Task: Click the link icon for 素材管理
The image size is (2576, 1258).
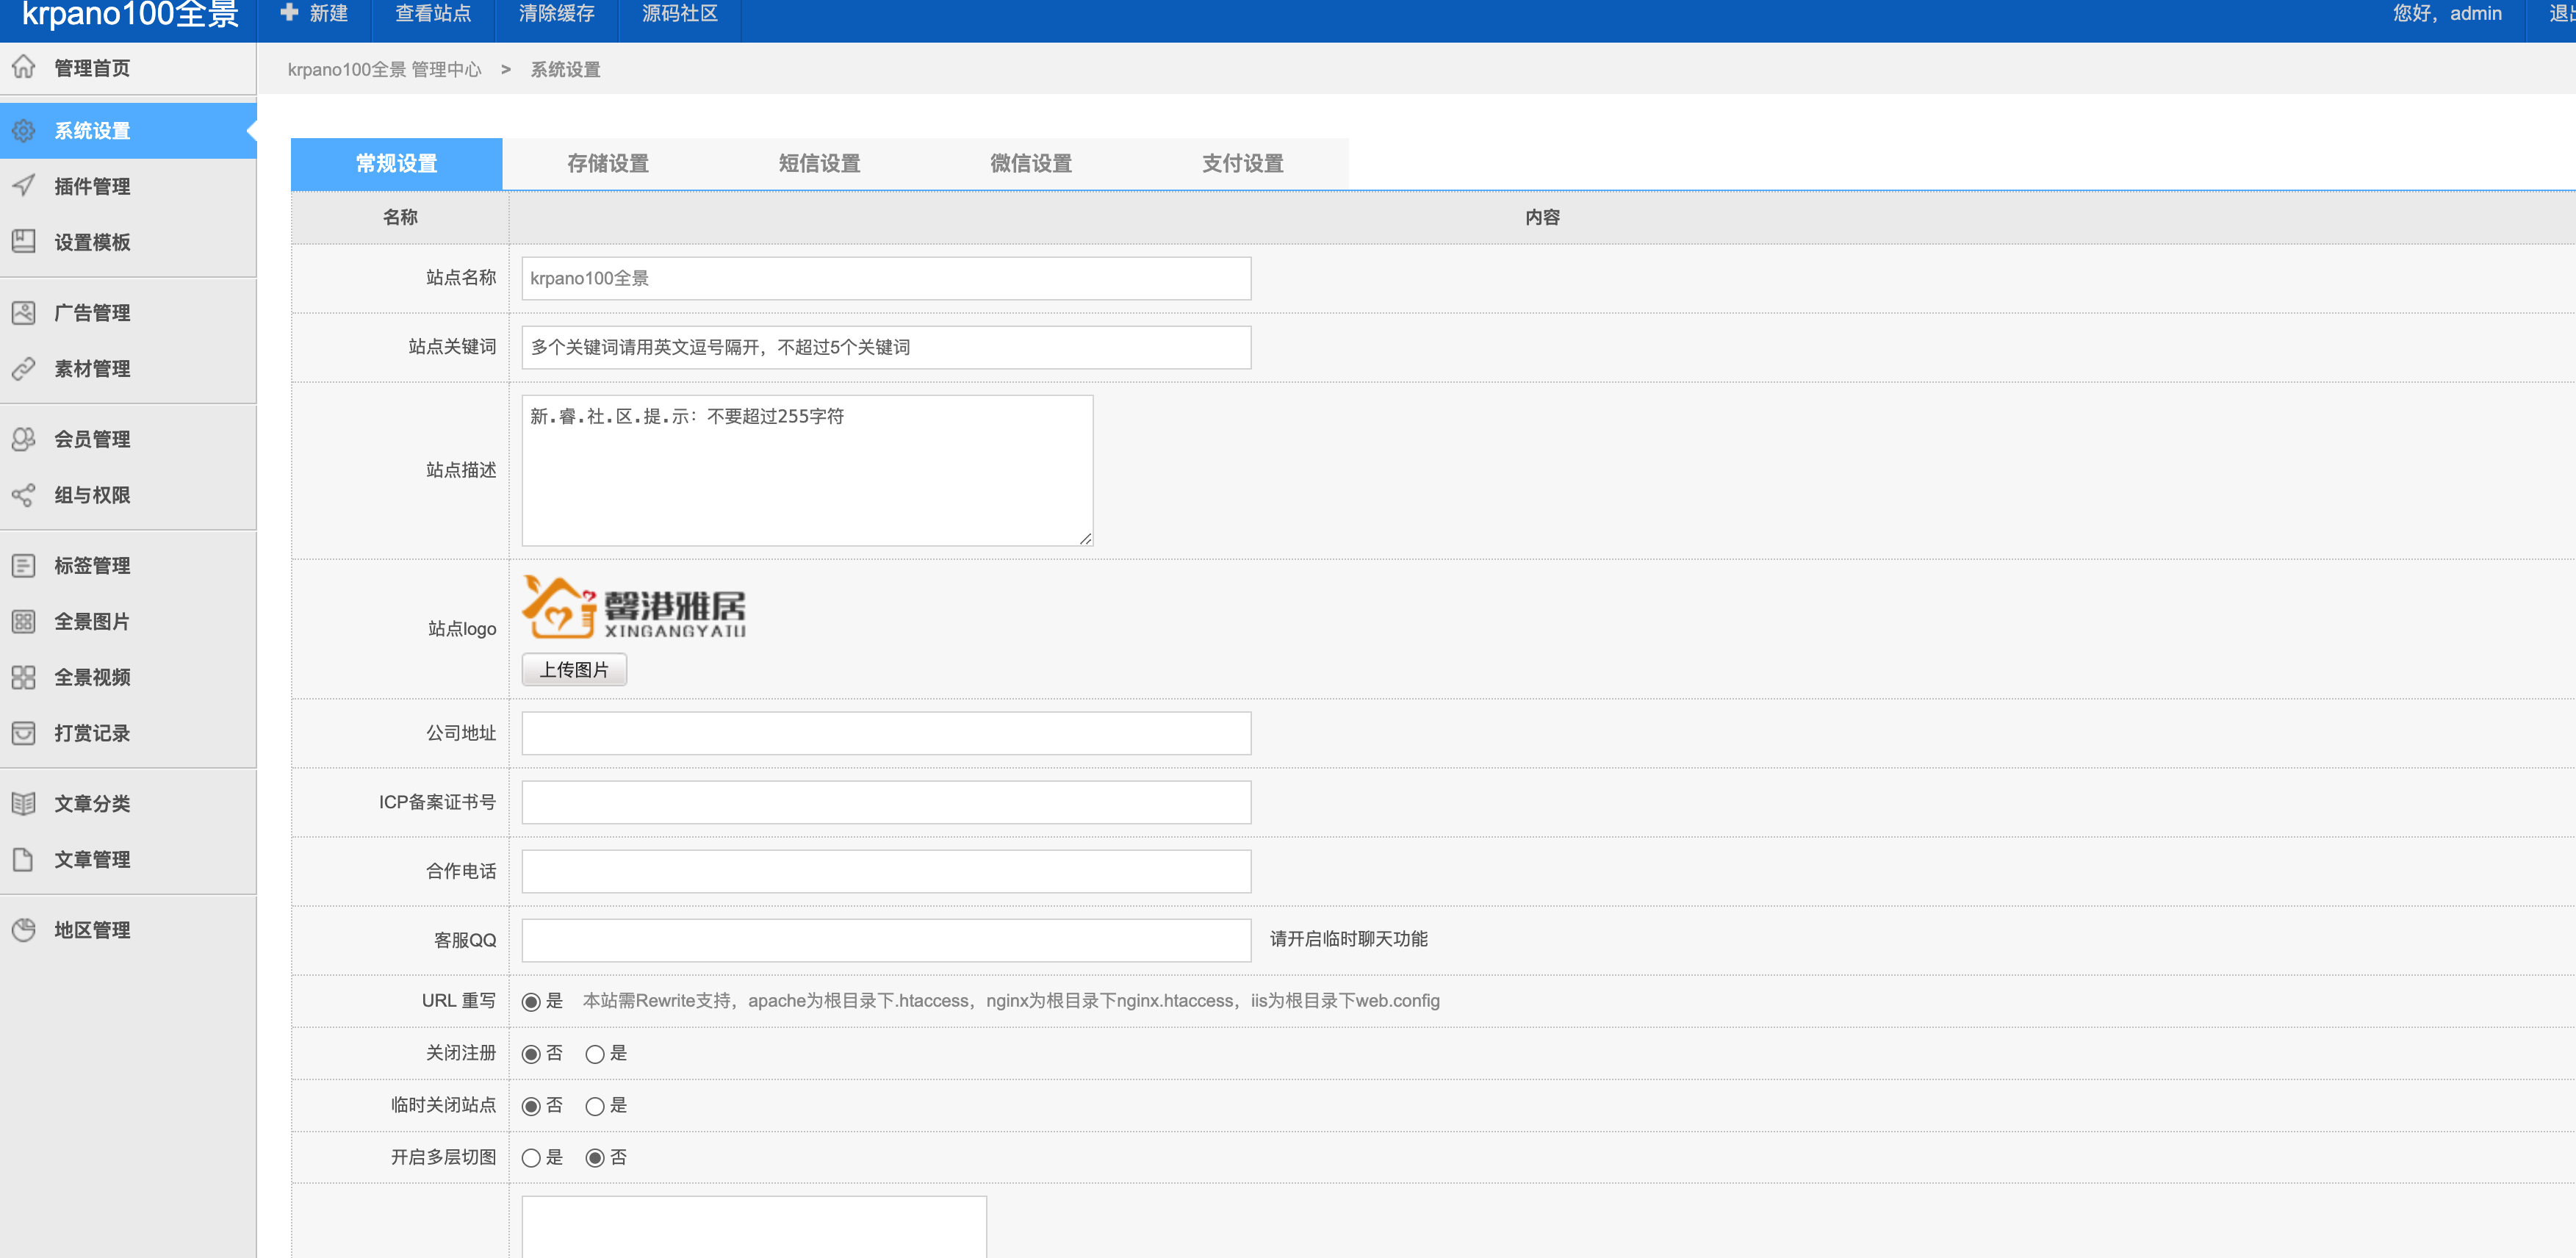Action: [24, 368]
